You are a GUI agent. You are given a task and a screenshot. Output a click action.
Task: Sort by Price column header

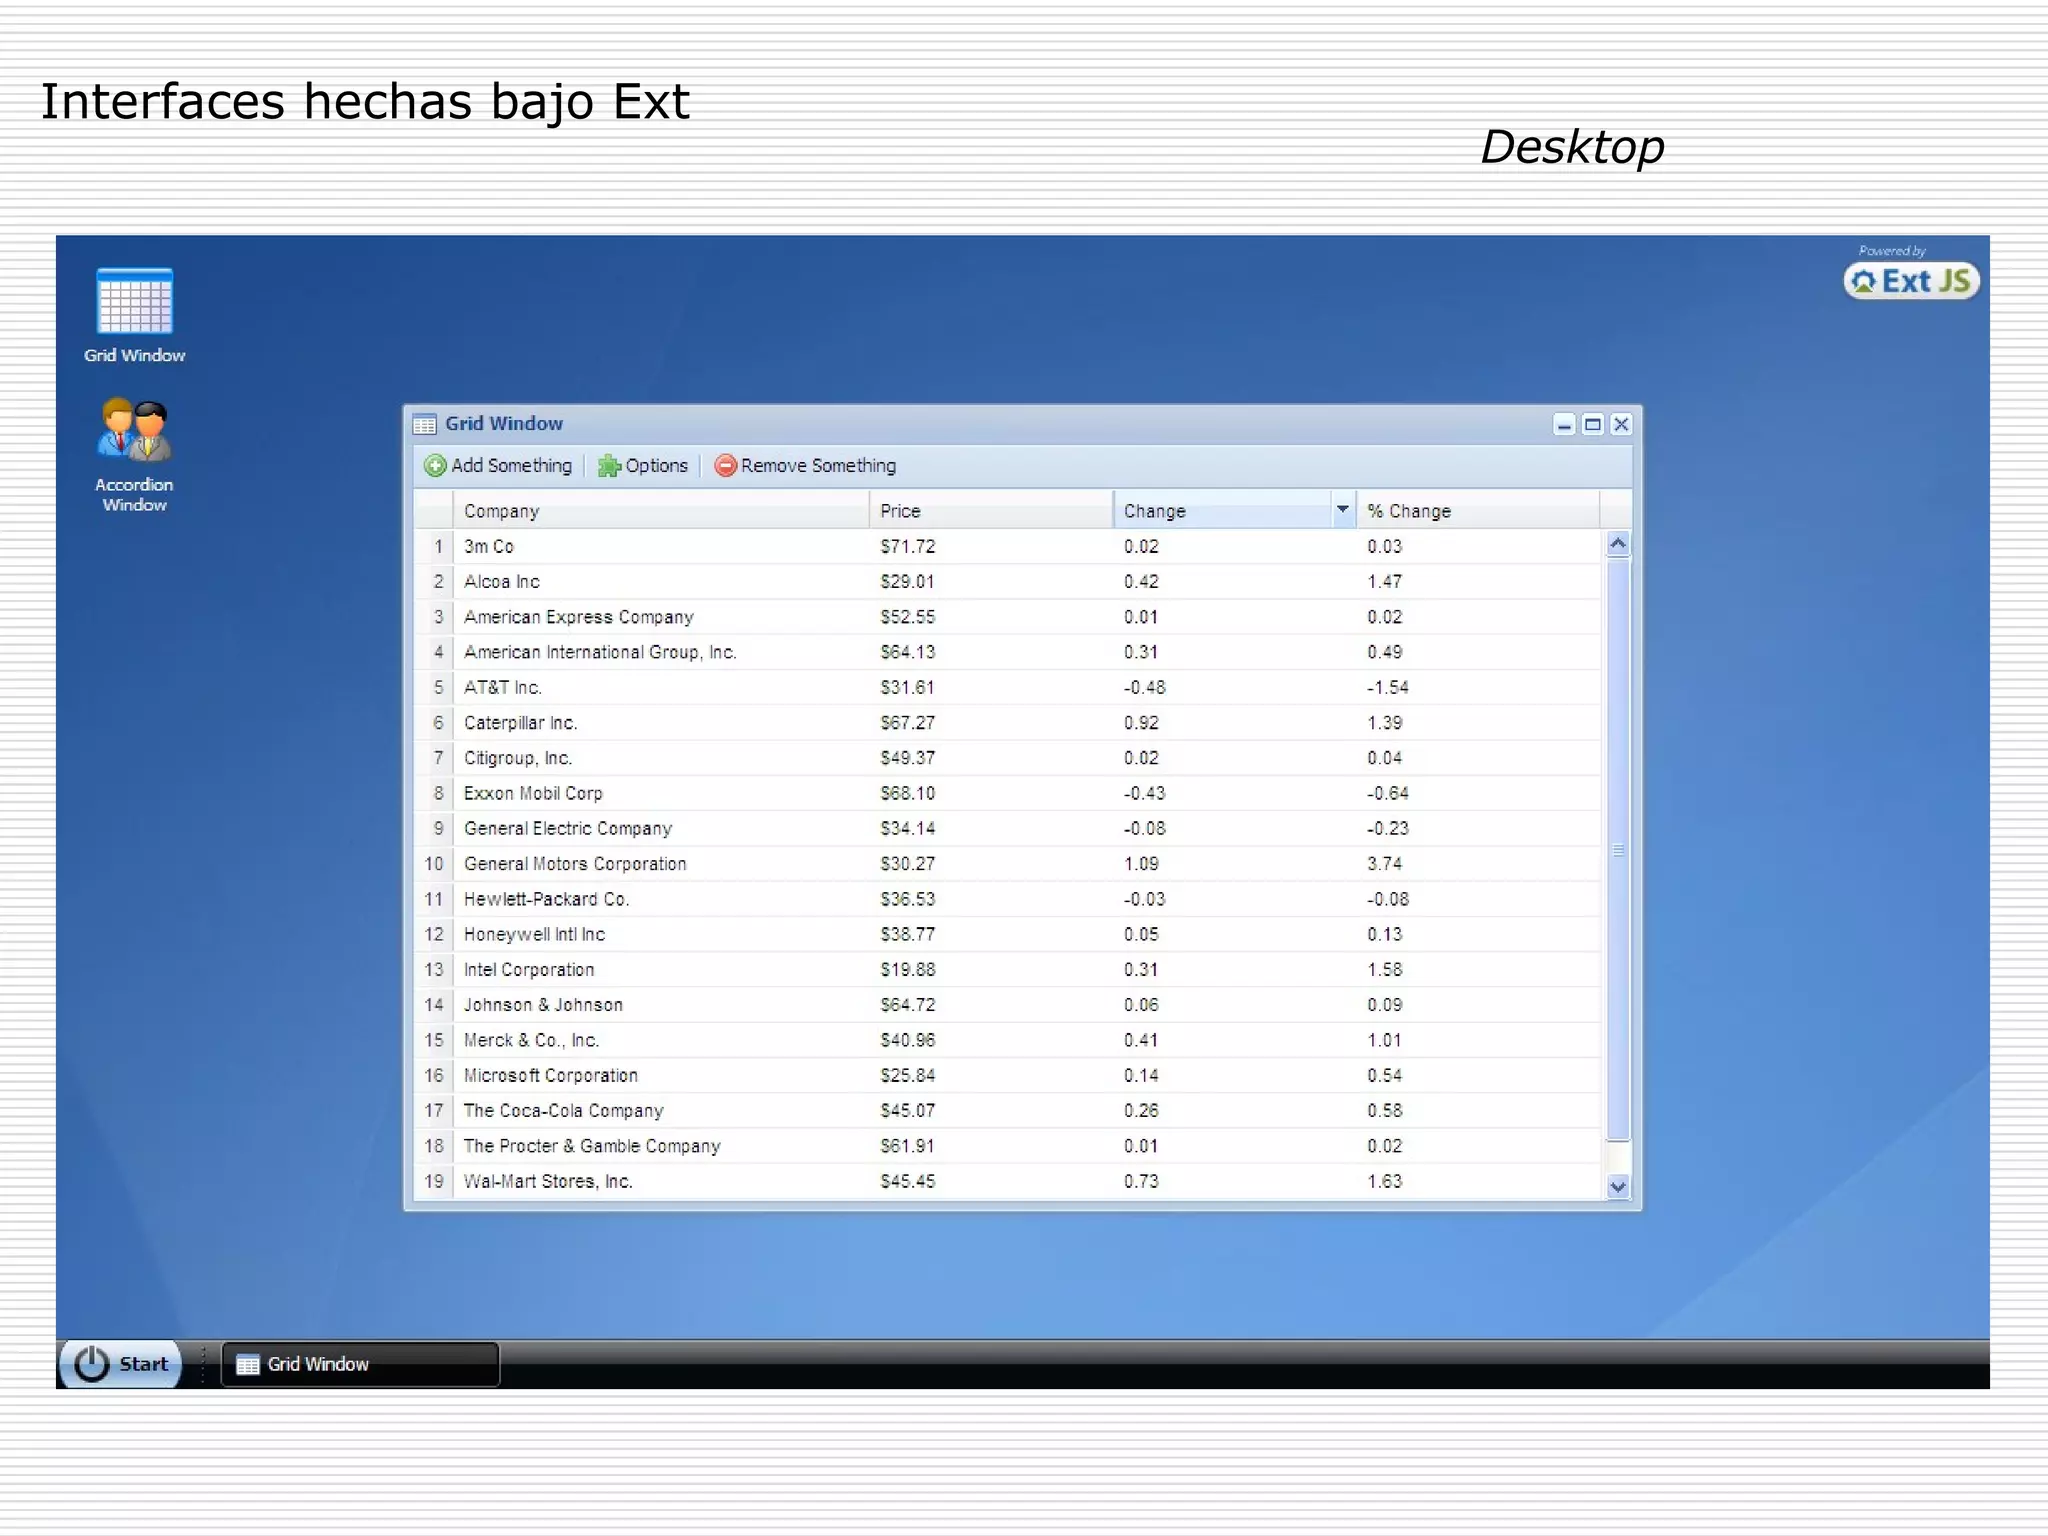[991, 511]
